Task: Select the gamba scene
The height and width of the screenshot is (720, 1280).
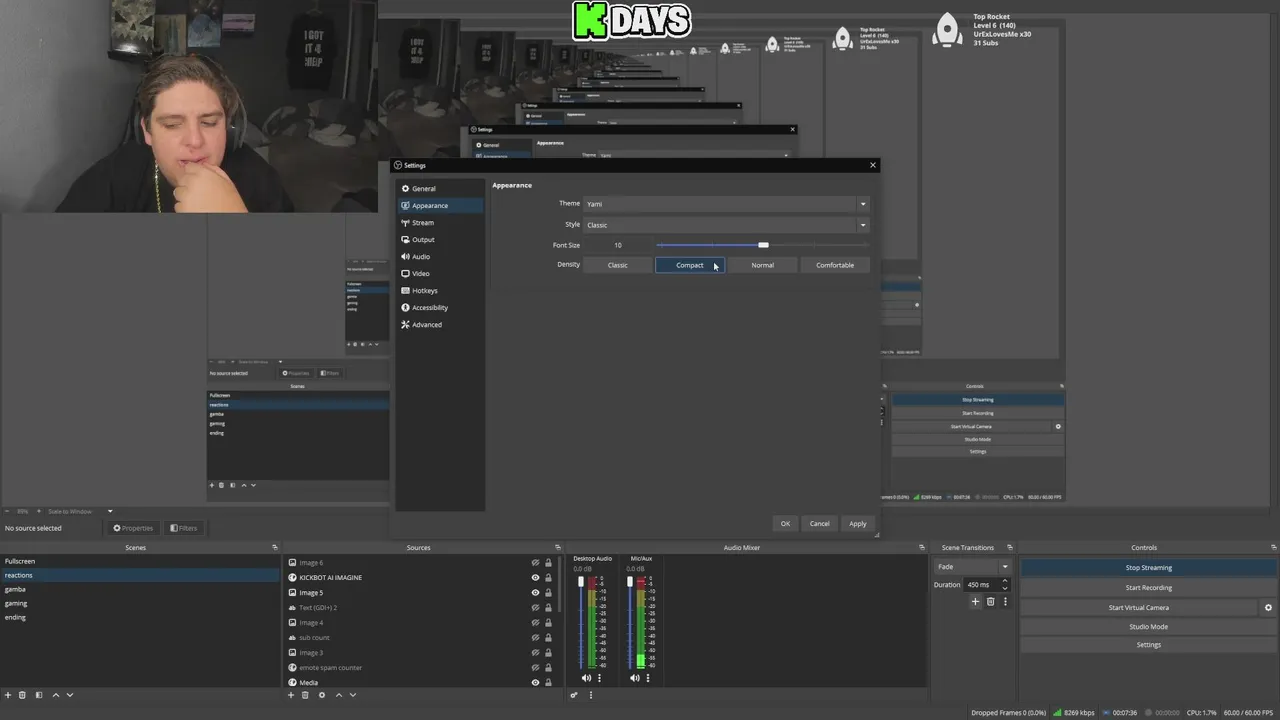Action: pos(140,589)
